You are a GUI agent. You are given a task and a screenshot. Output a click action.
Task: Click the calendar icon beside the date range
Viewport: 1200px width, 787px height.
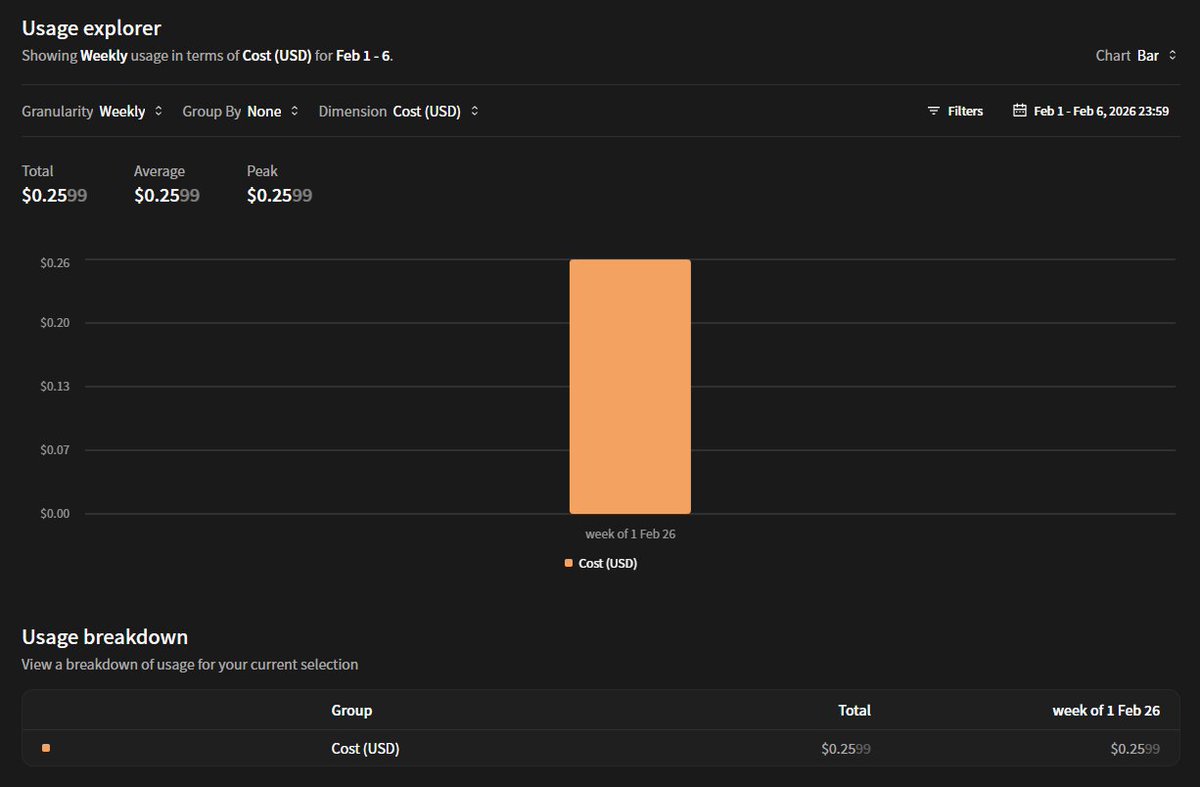click(x=1019, y=111)
